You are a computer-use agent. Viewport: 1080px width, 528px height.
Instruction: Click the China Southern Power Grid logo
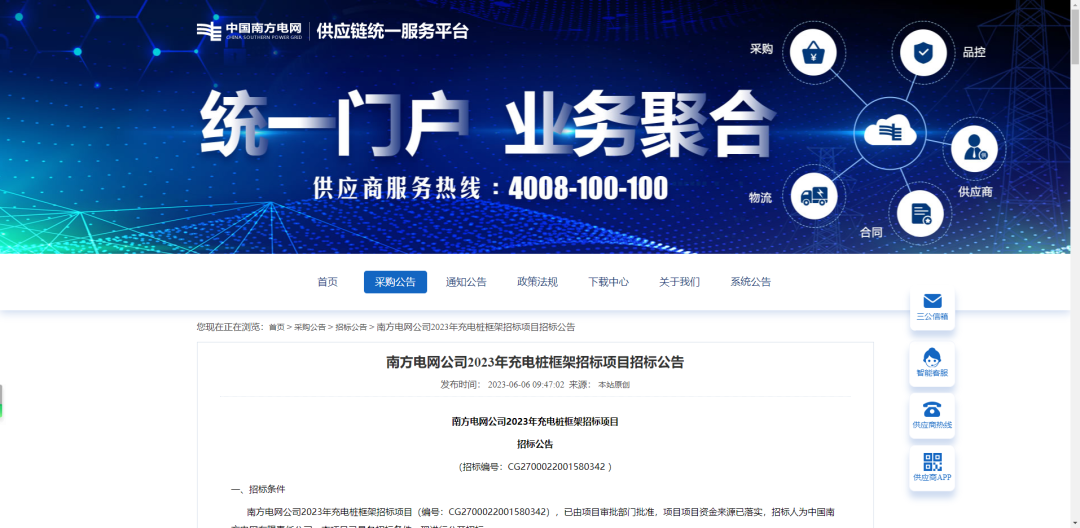pyautogui.click(x=249, y=31)
